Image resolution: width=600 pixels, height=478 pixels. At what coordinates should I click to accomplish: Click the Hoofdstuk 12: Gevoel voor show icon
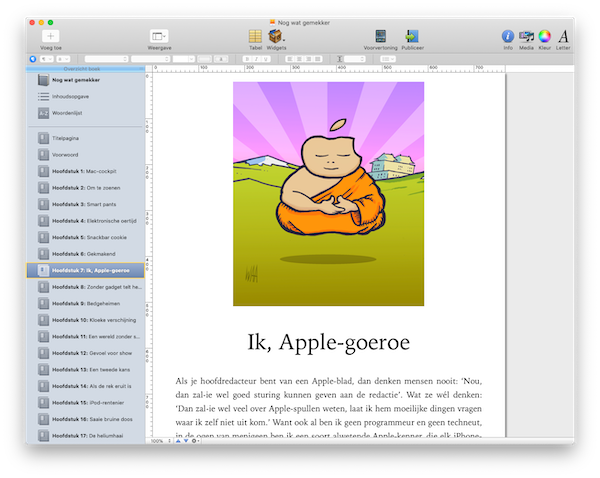[x=43, y=353]
